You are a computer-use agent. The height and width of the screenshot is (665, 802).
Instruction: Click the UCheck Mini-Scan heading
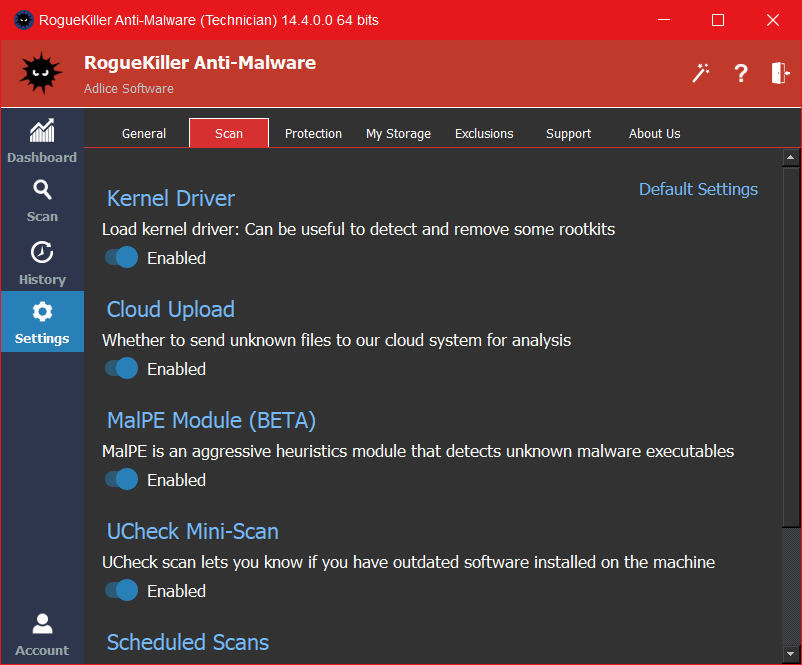click(x=192, y=531)
